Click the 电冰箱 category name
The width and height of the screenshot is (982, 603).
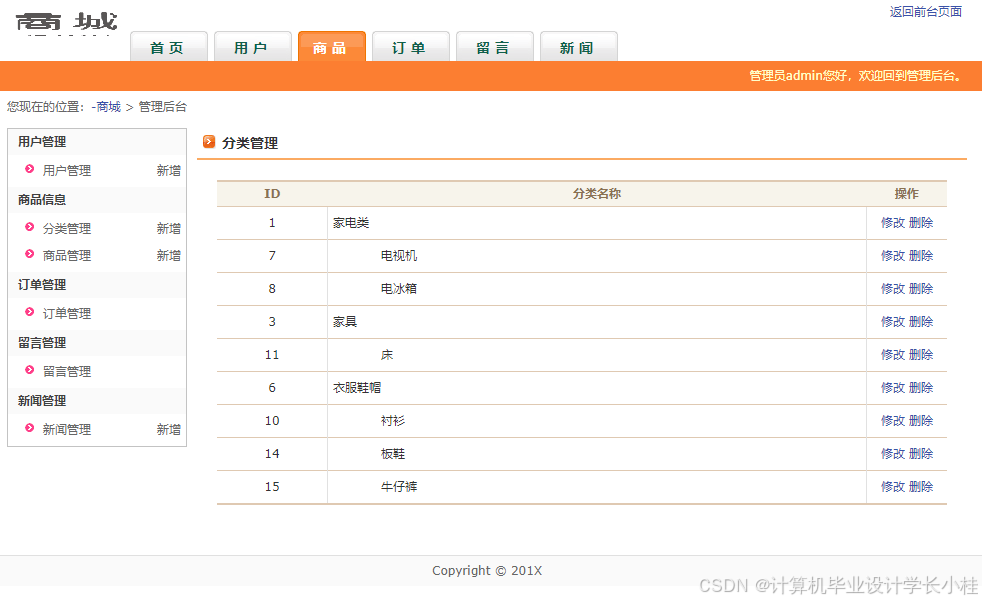click(399, 289)
